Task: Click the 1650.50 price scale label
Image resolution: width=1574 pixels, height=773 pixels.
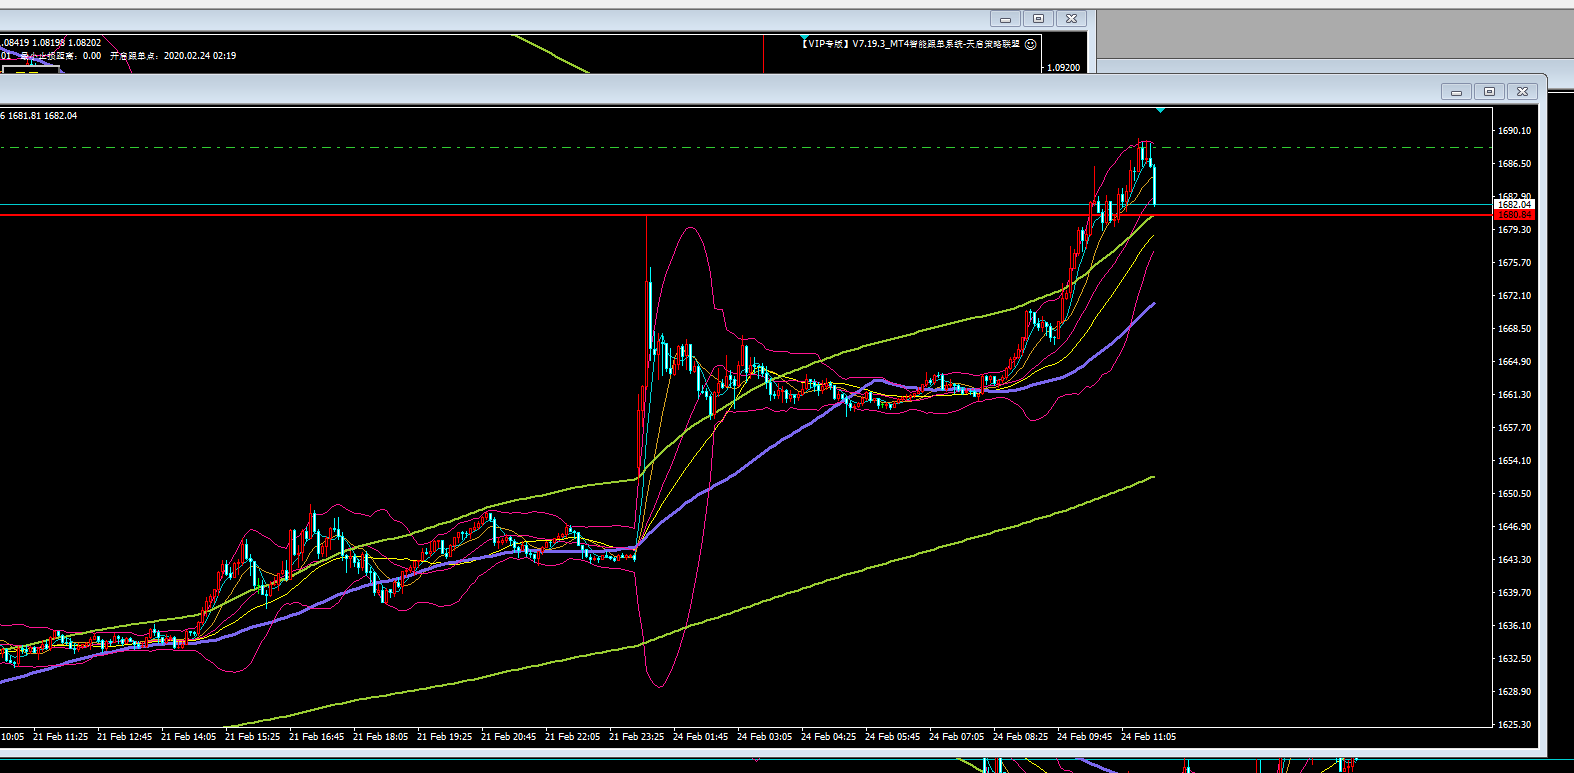Action: pyautogui.click(x=1514, y=494)
